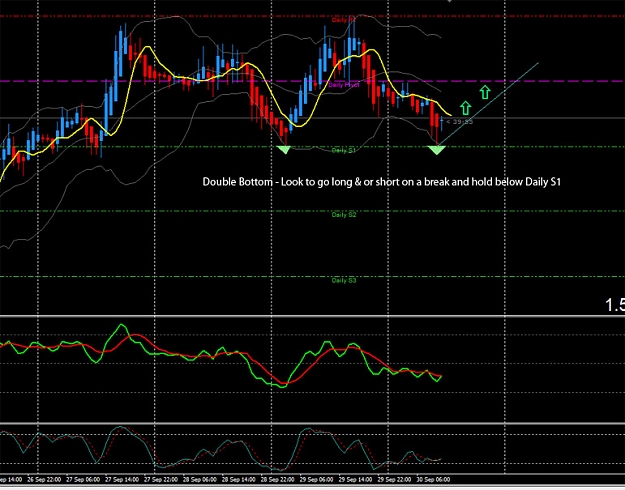Select the '29 Sep 06:00' time label
Image resolution: width=625 pixels, height=490 pixels.
(x=316, y=479)
